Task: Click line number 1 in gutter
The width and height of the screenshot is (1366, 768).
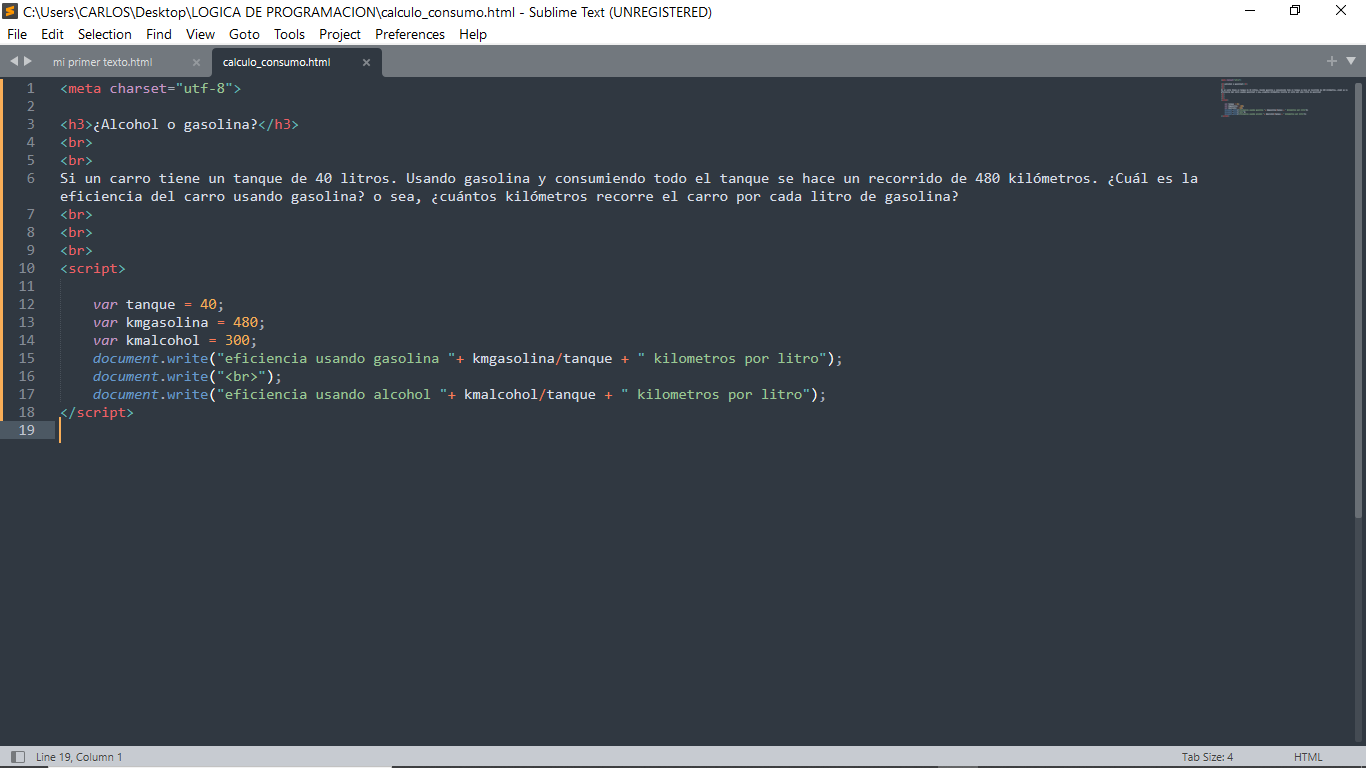Action: (30, 88)
